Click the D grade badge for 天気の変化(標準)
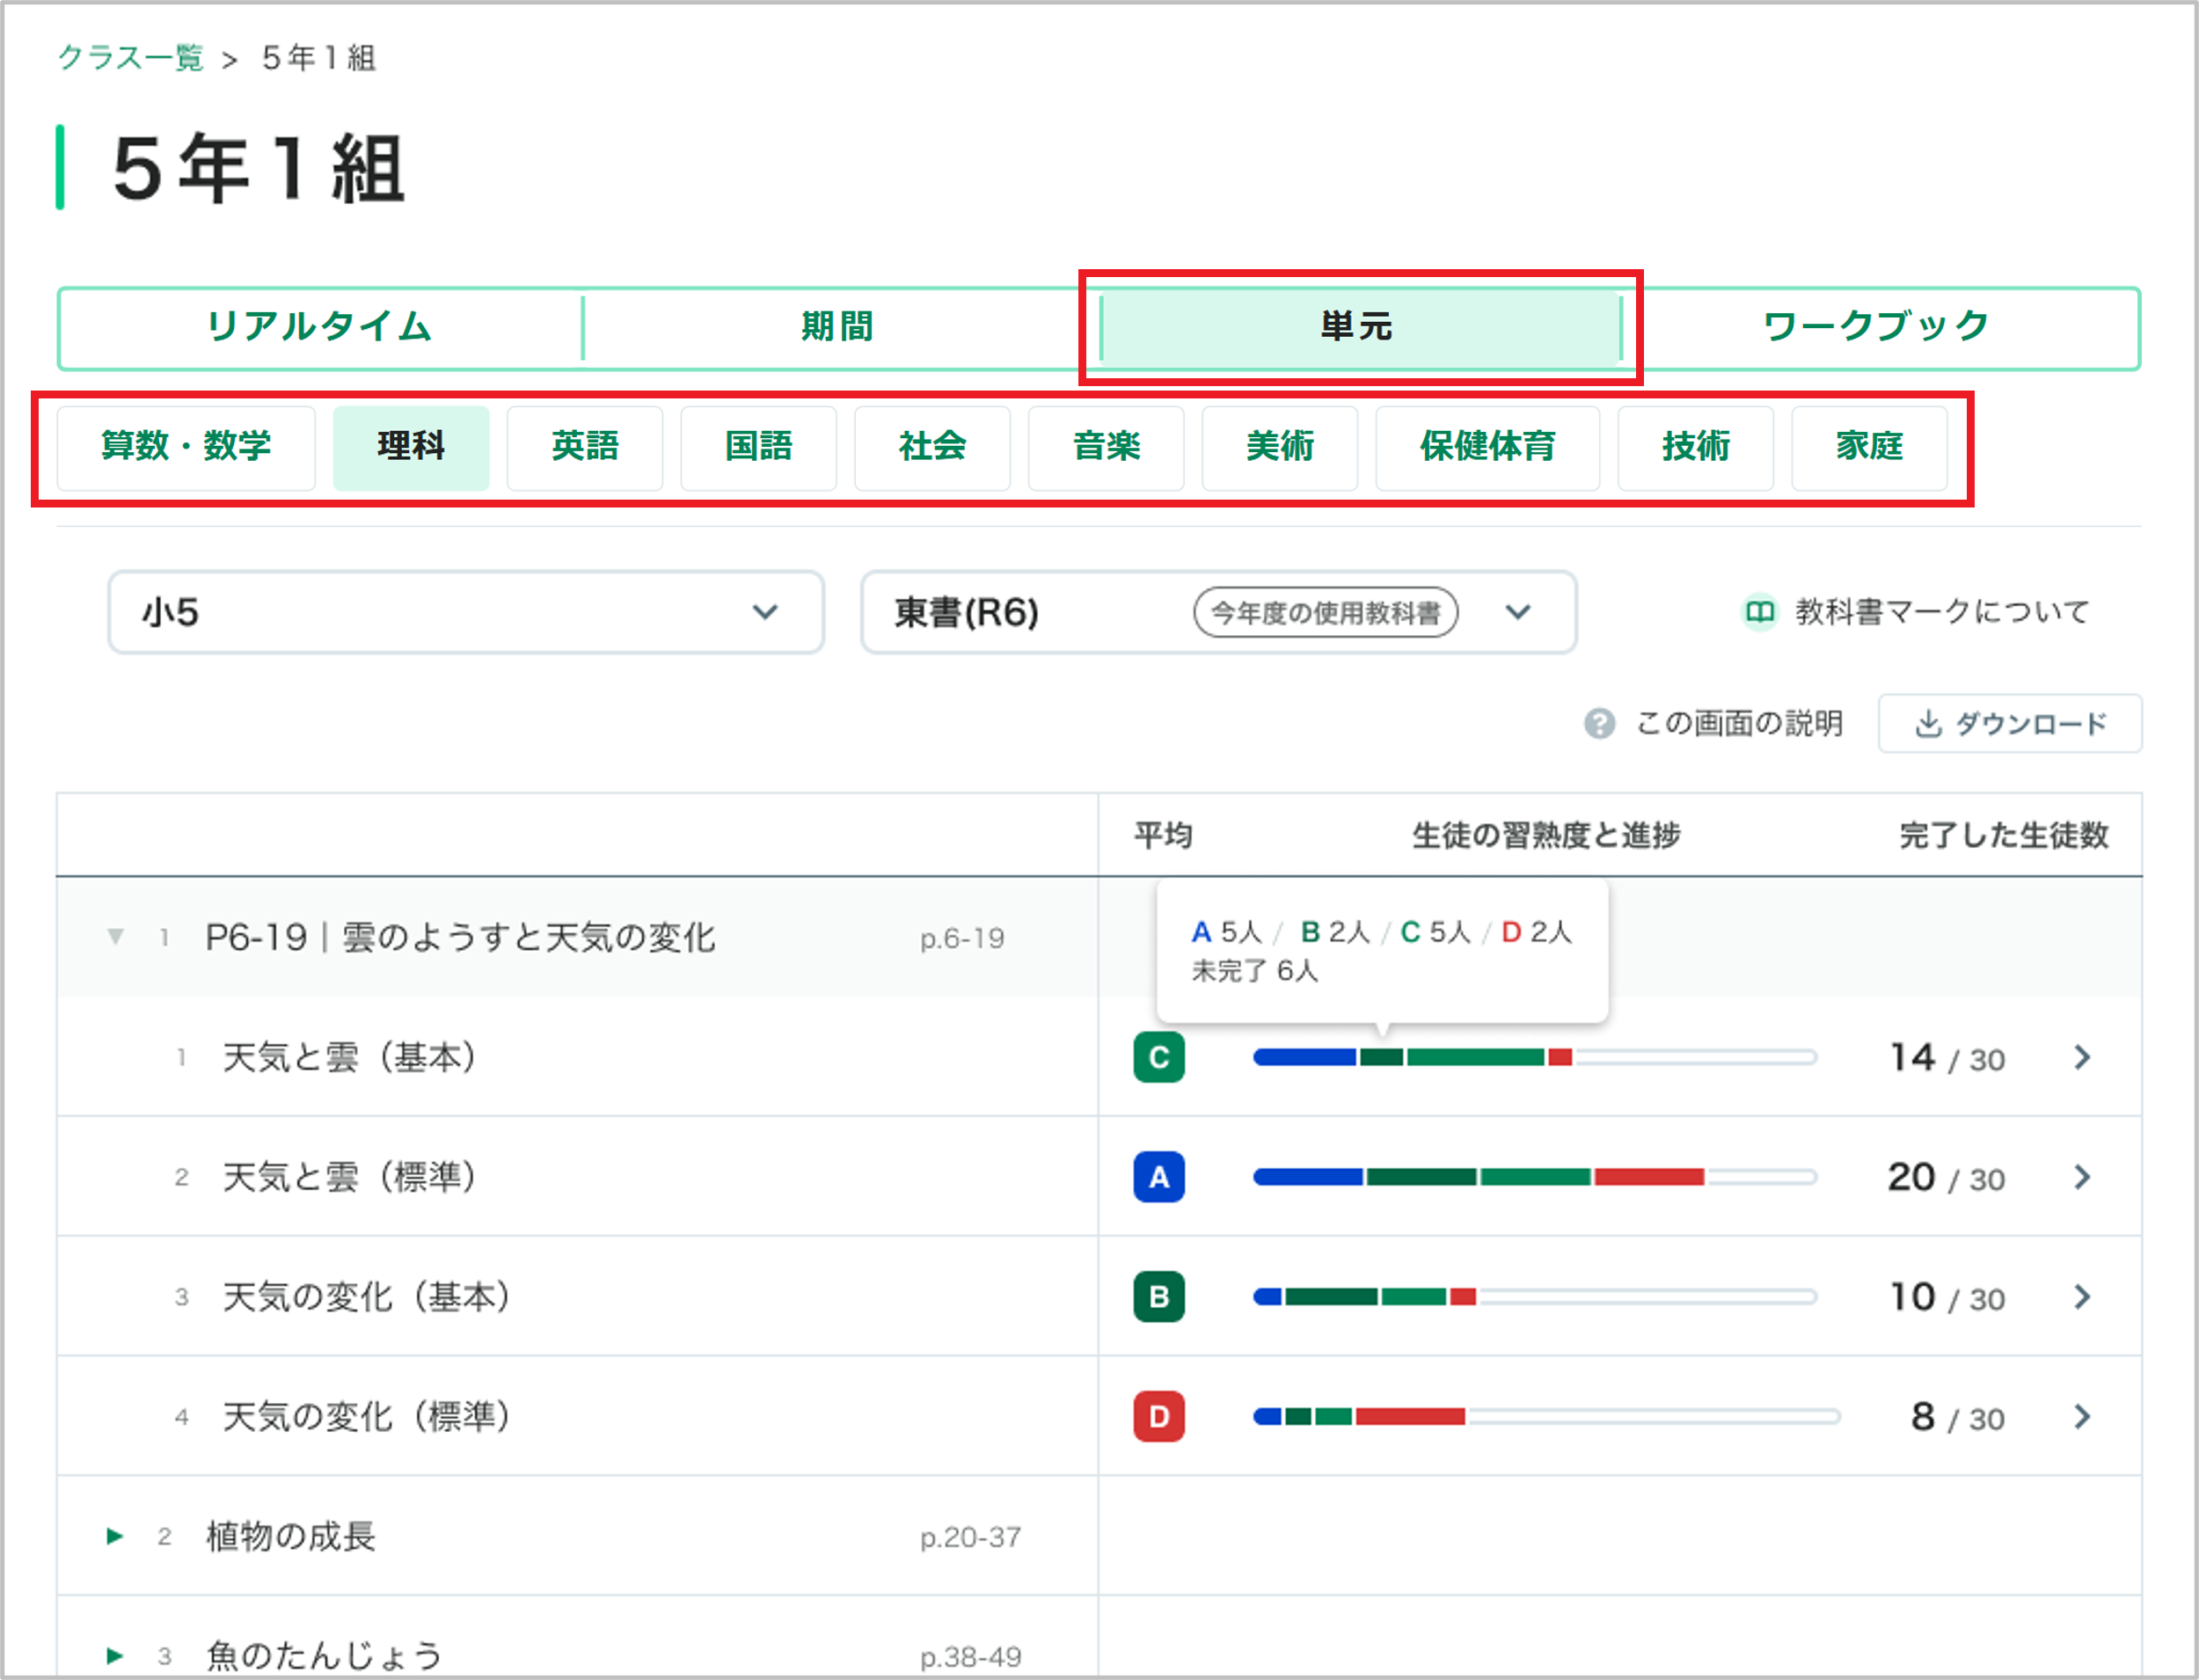Screen dimensions: 2199x1680 tap(1159, 1417)
